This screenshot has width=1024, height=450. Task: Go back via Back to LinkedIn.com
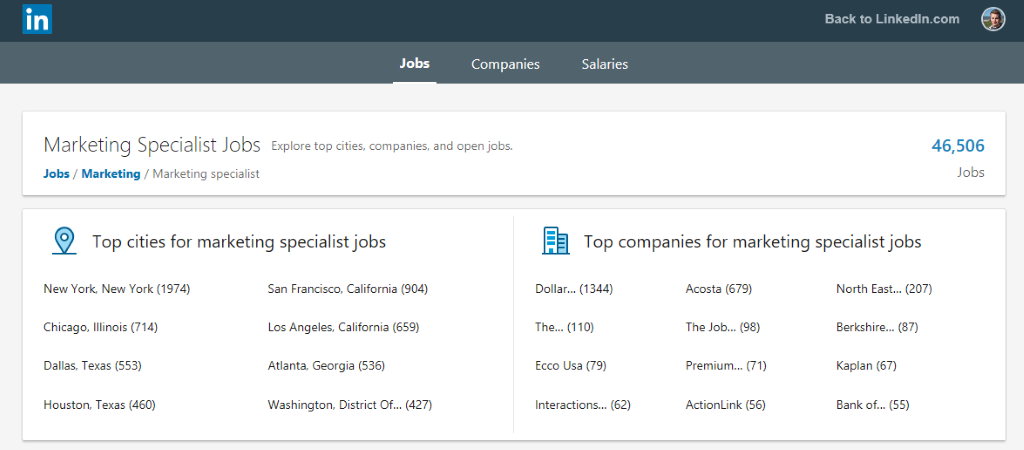tap(892, 19)
